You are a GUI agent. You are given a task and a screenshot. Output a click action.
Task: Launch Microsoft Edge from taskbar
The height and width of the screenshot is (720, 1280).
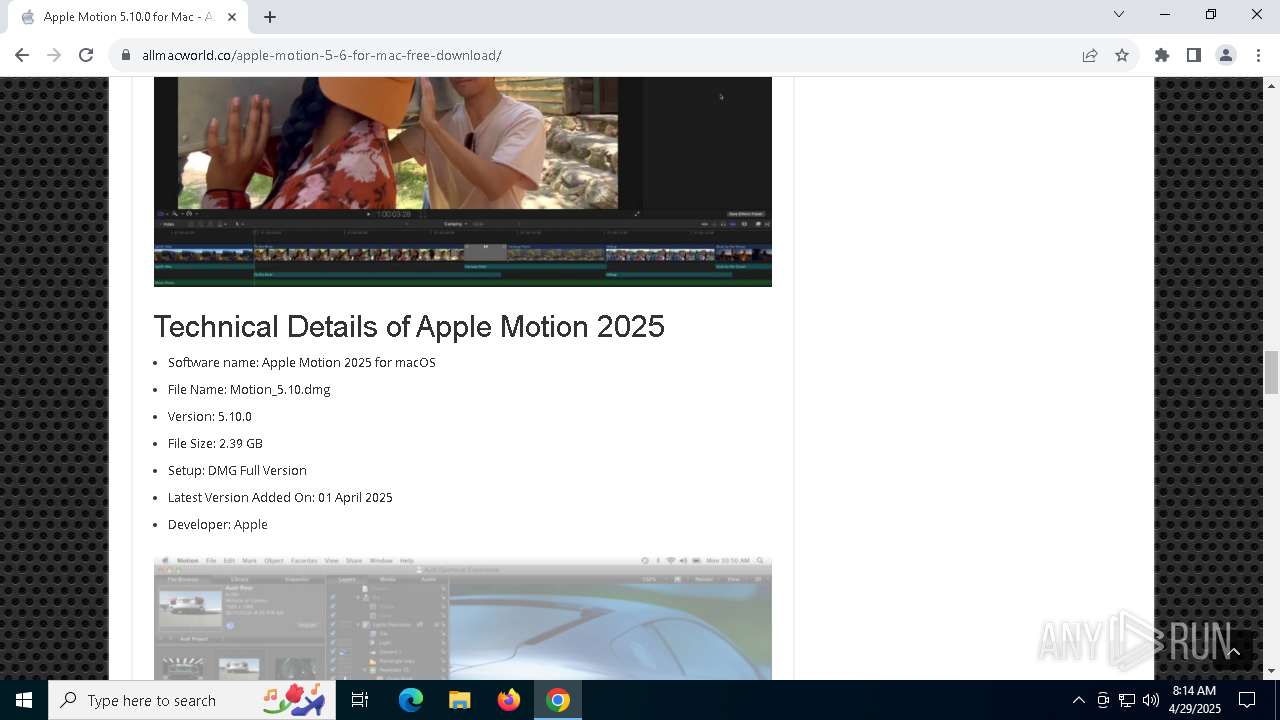[411, 700]
